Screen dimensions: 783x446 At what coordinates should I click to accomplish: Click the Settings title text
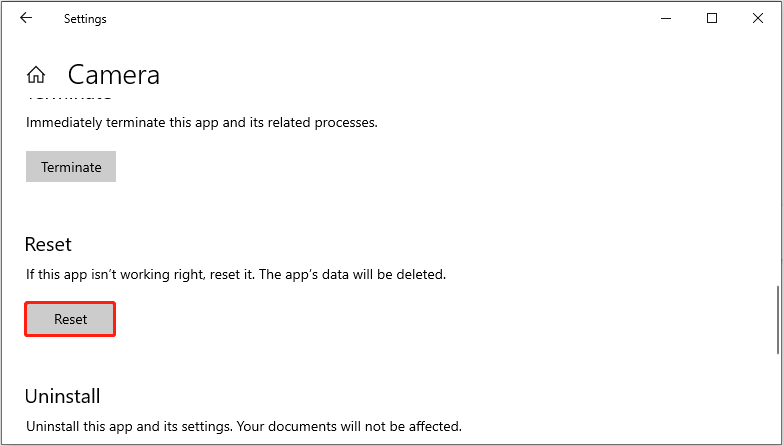tap(85, 19)
